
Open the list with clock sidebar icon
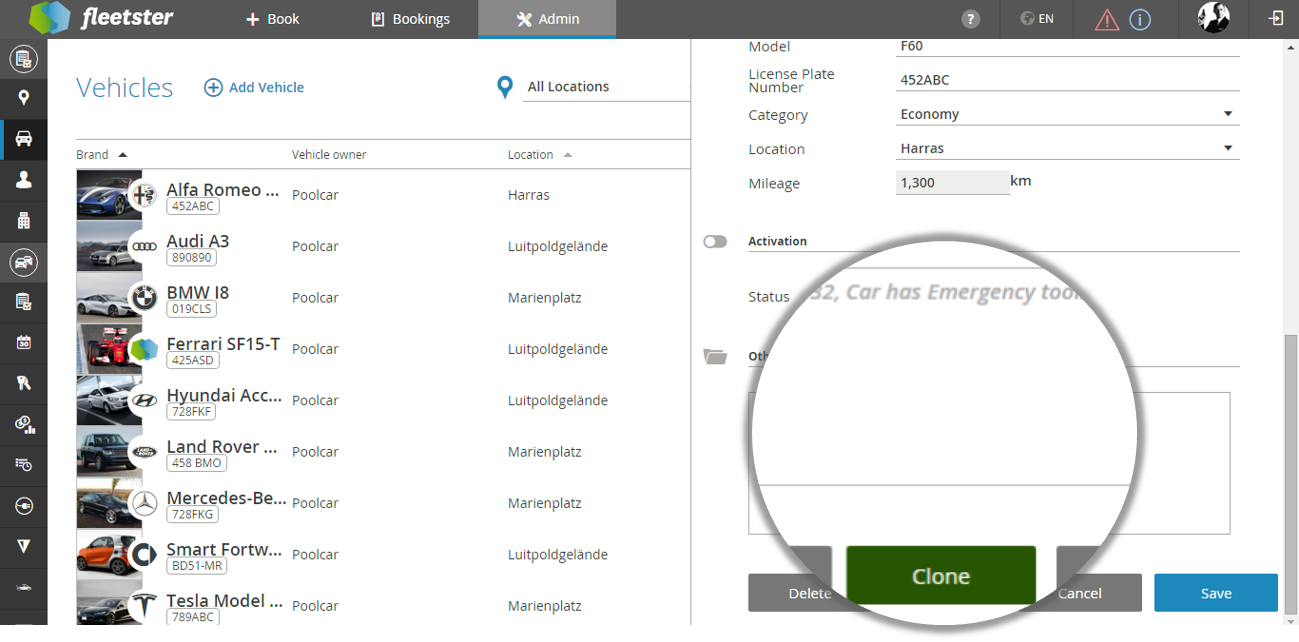[x=24, y=465]
